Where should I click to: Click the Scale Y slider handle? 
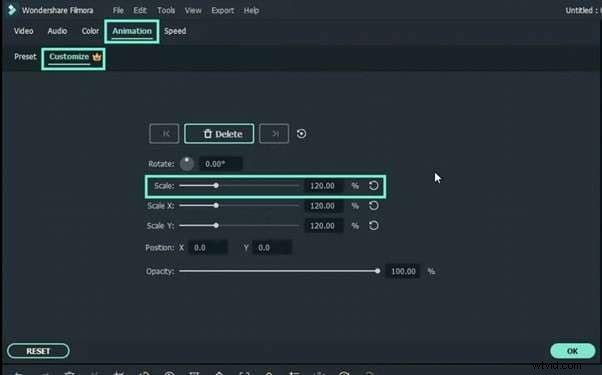(216, 226)
